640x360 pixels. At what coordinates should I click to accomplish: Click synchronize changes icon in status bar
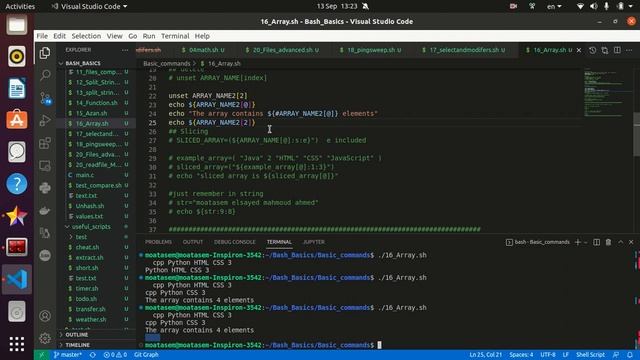[93, 355]
